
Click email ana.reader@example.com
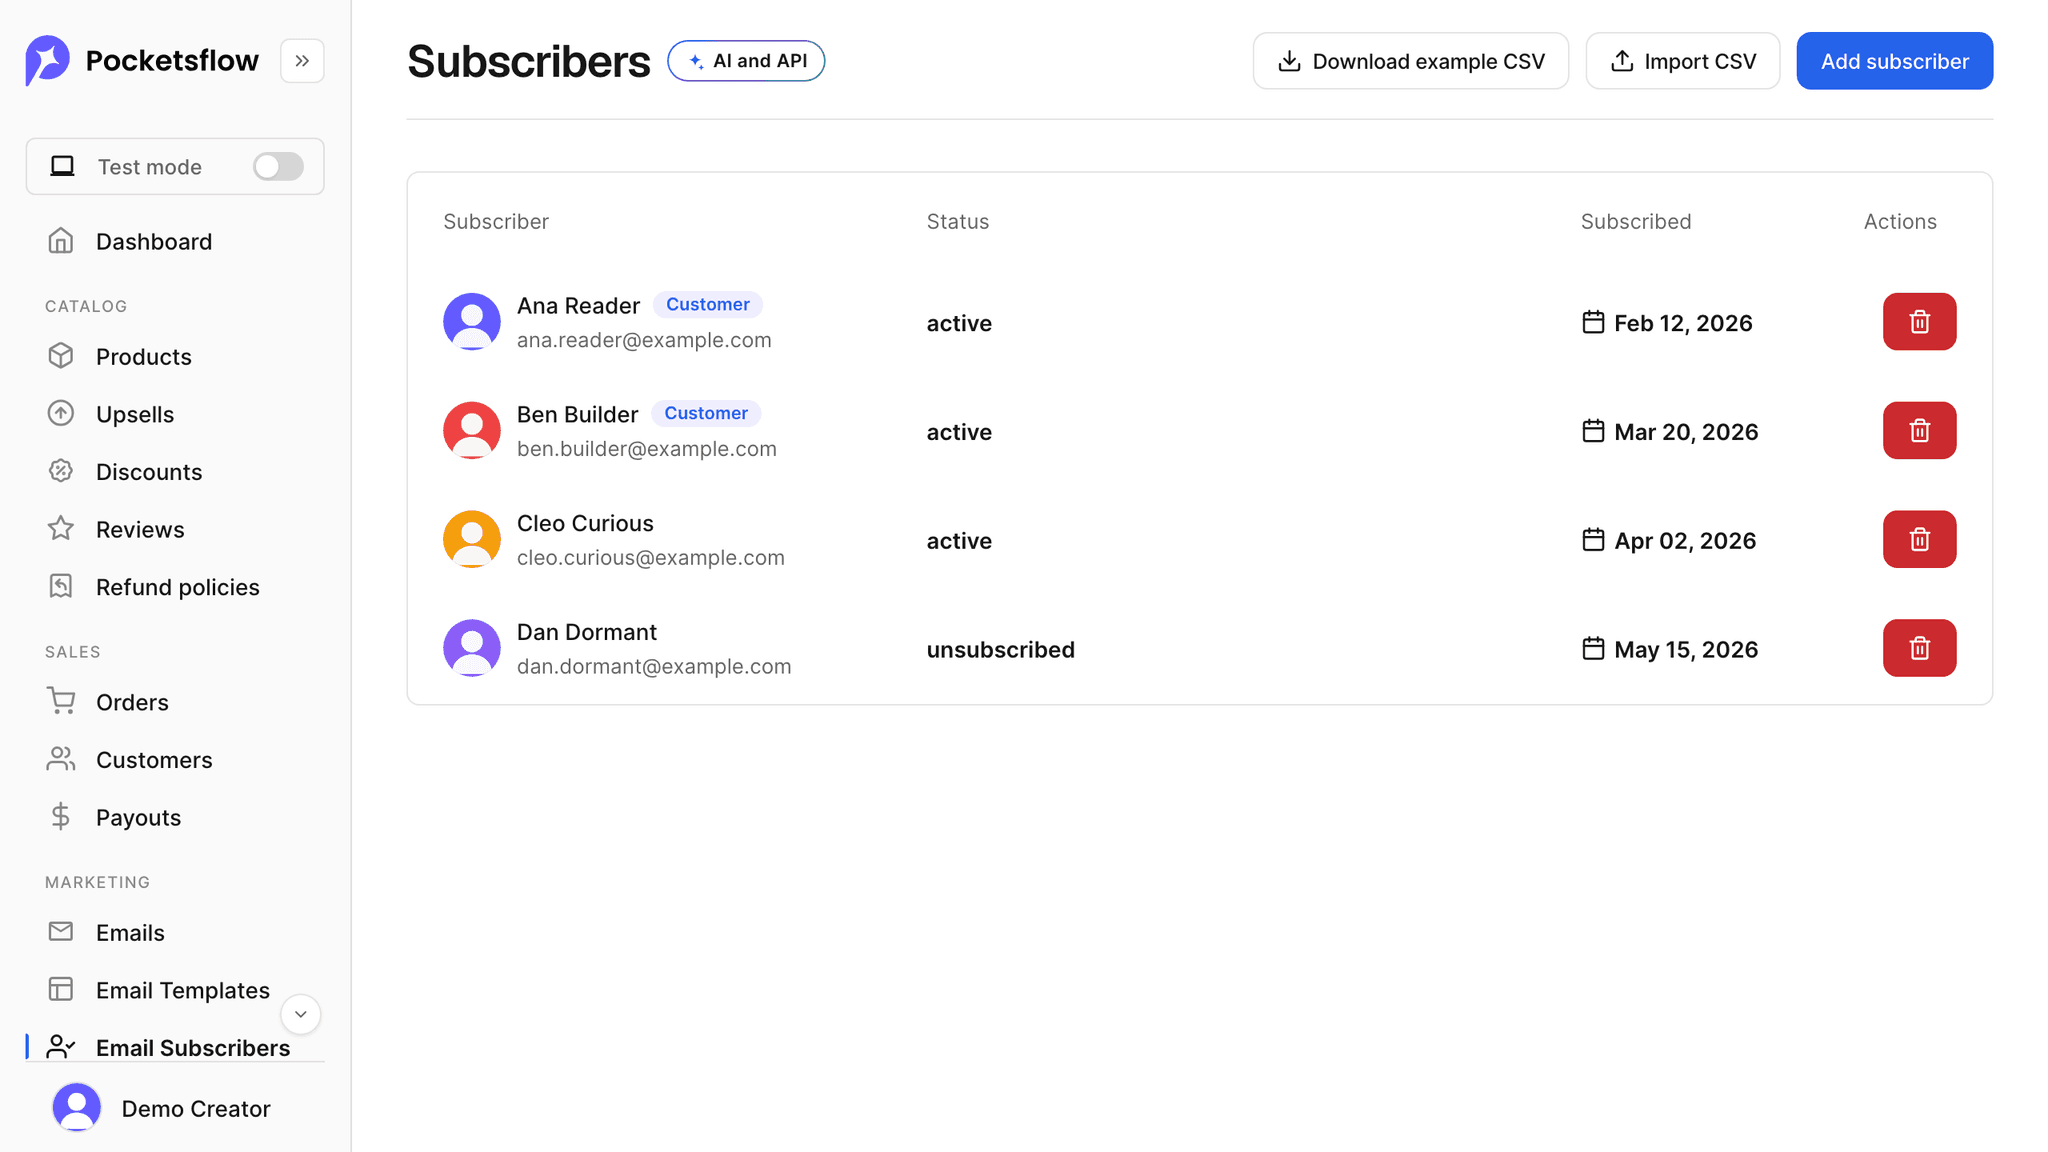644,340
